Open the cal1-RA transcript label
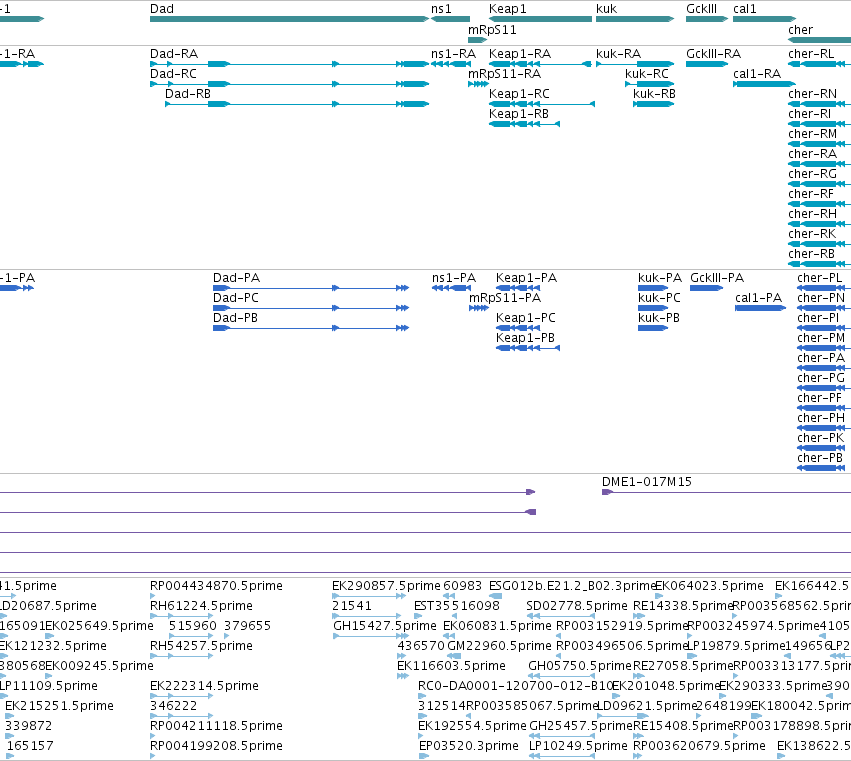This screenshot has height=761, width=851. (x=757, y=74)
